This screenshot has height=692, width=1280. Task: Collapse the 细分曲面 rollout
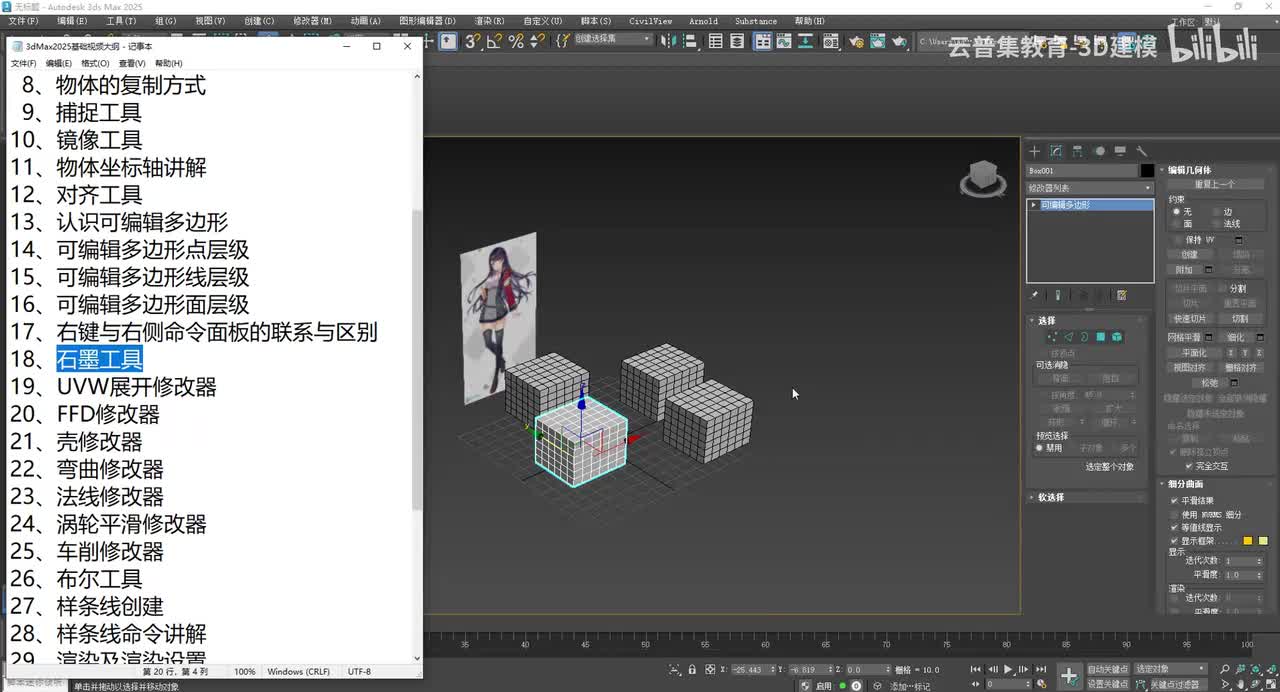point(1218,484)
